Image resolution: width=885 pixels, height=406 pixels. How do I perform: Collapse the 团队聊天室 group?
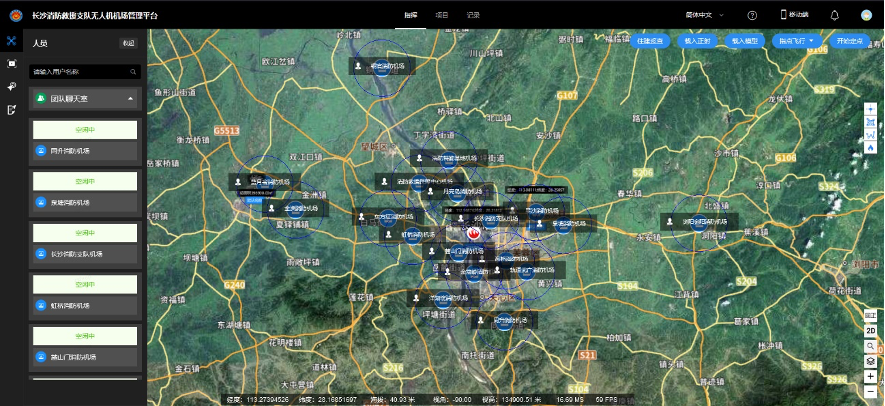(x=129, y=99)
